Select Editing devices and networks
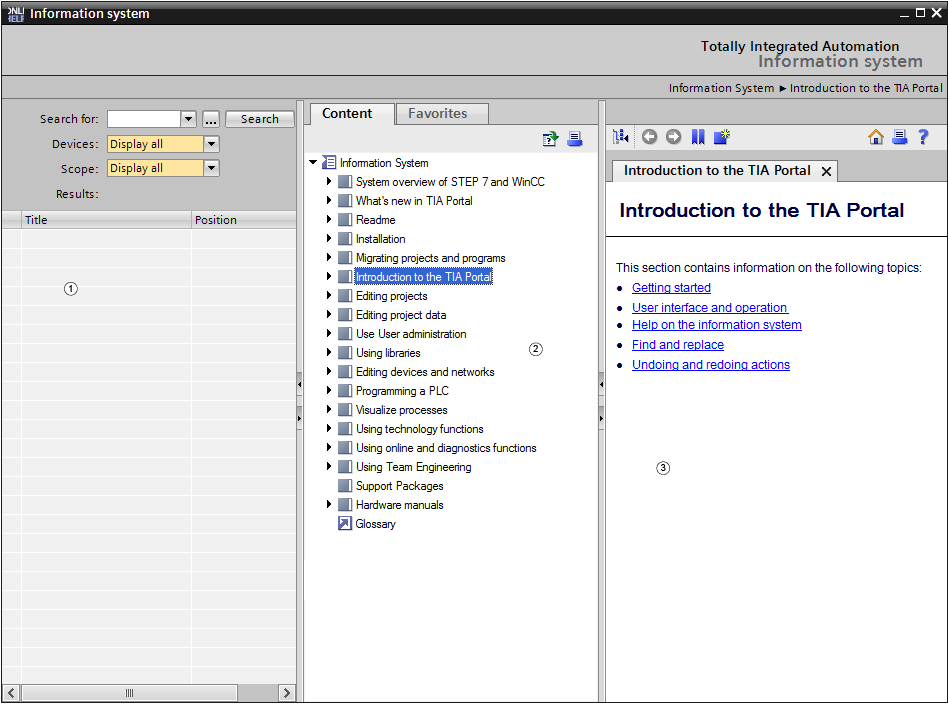This screenshot has width=948, height=704. point(425,372)
